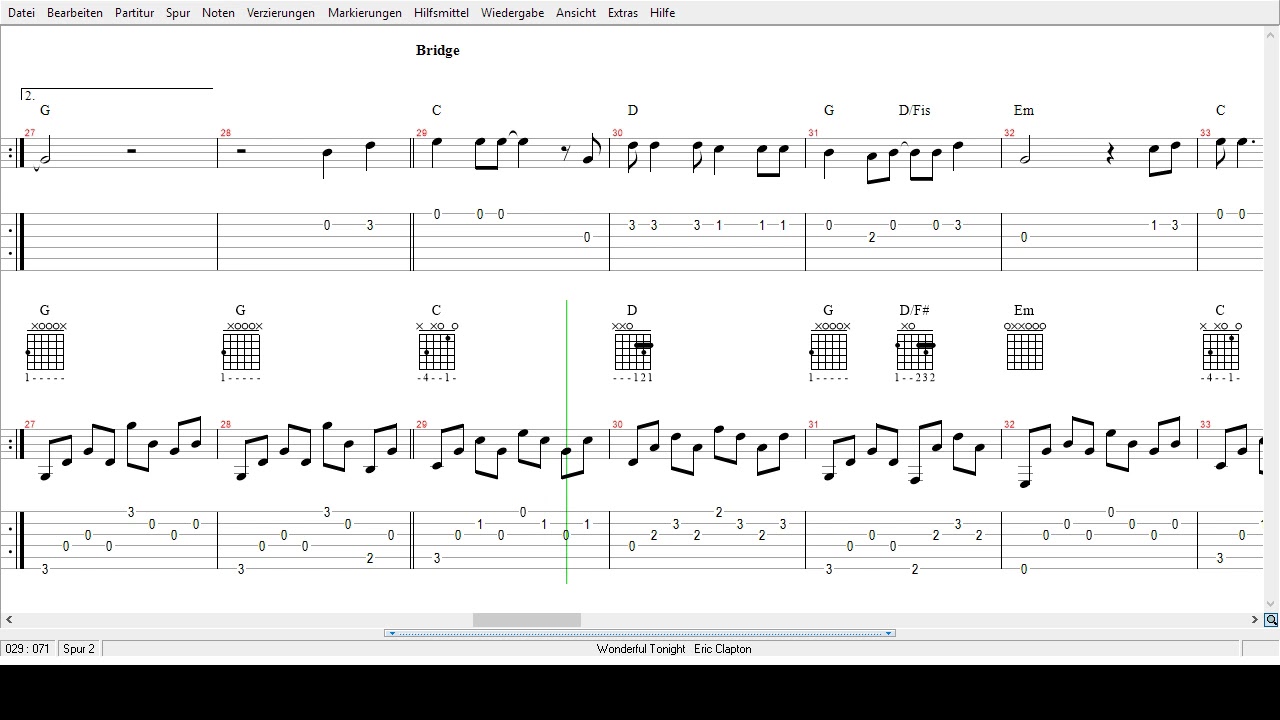
Task: Click the Em chord name in top track
Action: [x=1024, y=110]
